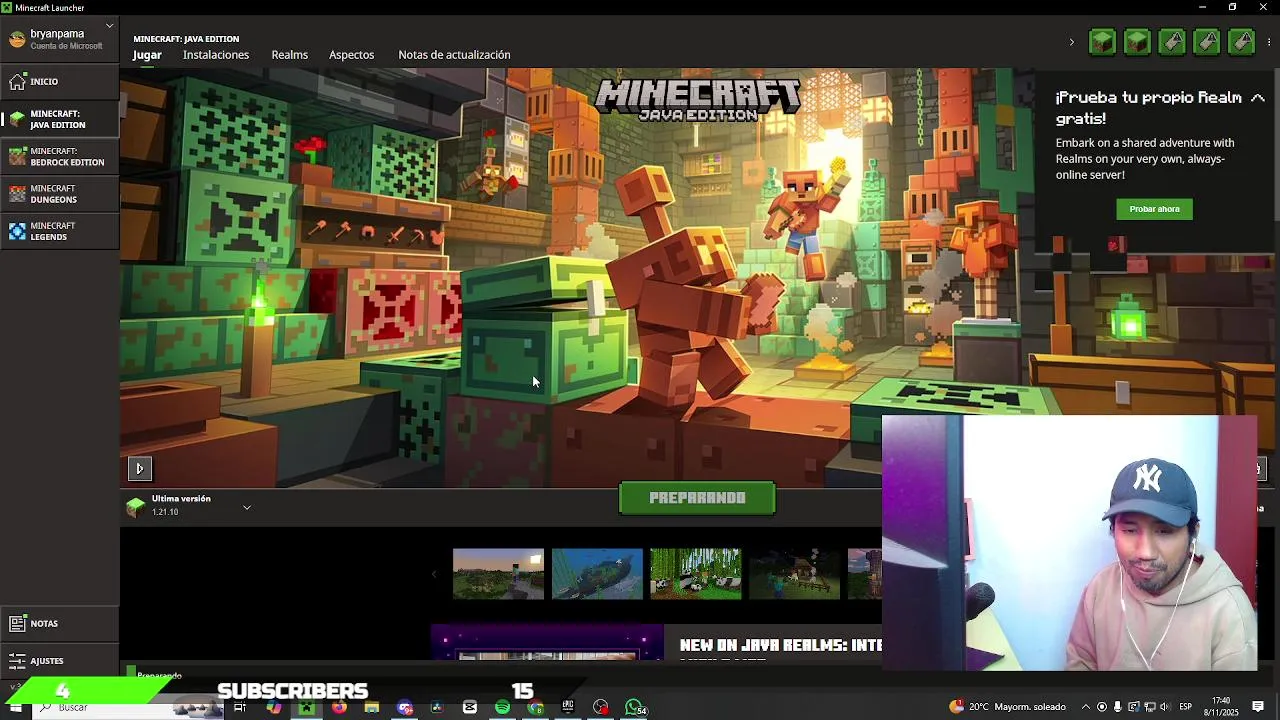
Task: Switch to the Aspectos tab
Action: coord(351,54)
